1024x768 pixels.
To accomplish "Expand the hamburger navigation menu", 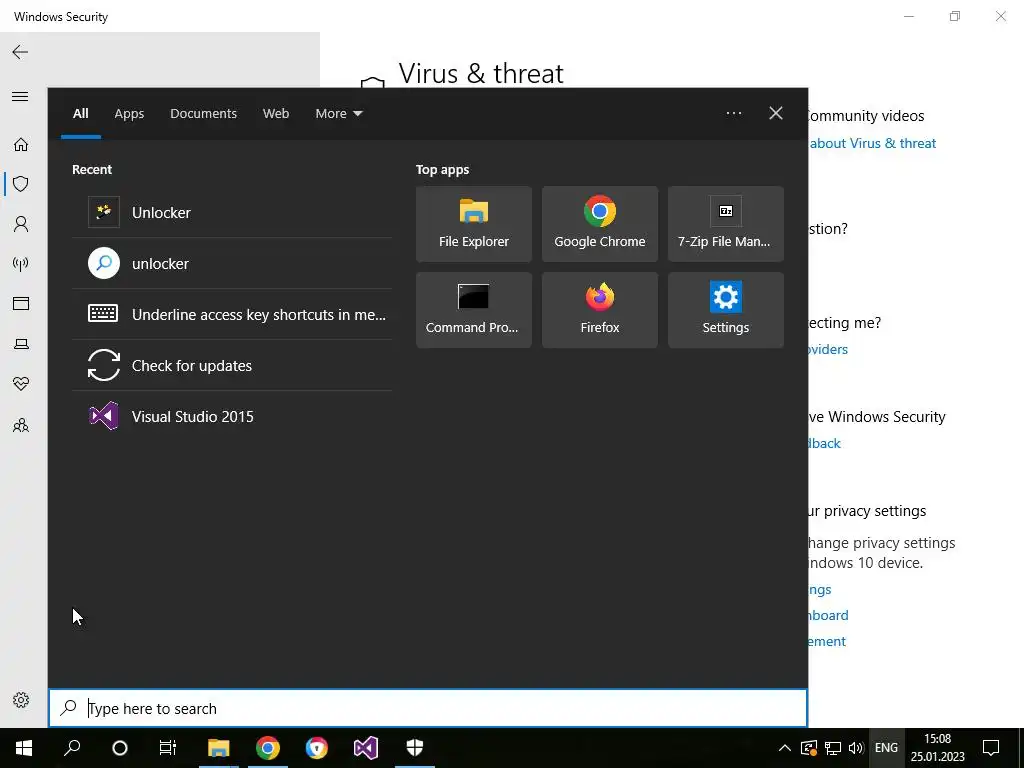I will click(20, 97).
